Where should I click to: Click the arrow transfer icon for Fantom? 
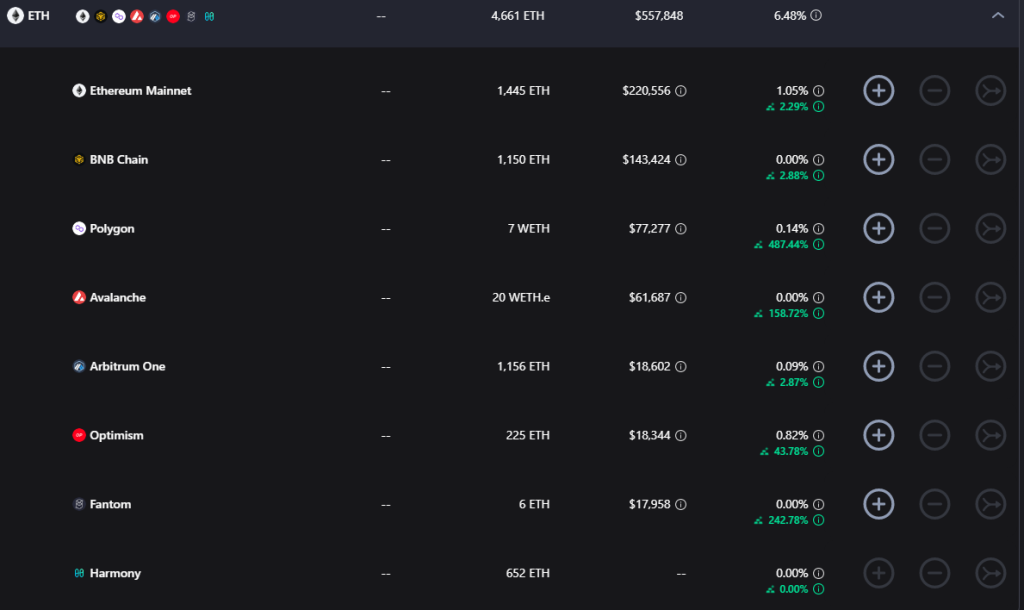click(x=991, y=504)
